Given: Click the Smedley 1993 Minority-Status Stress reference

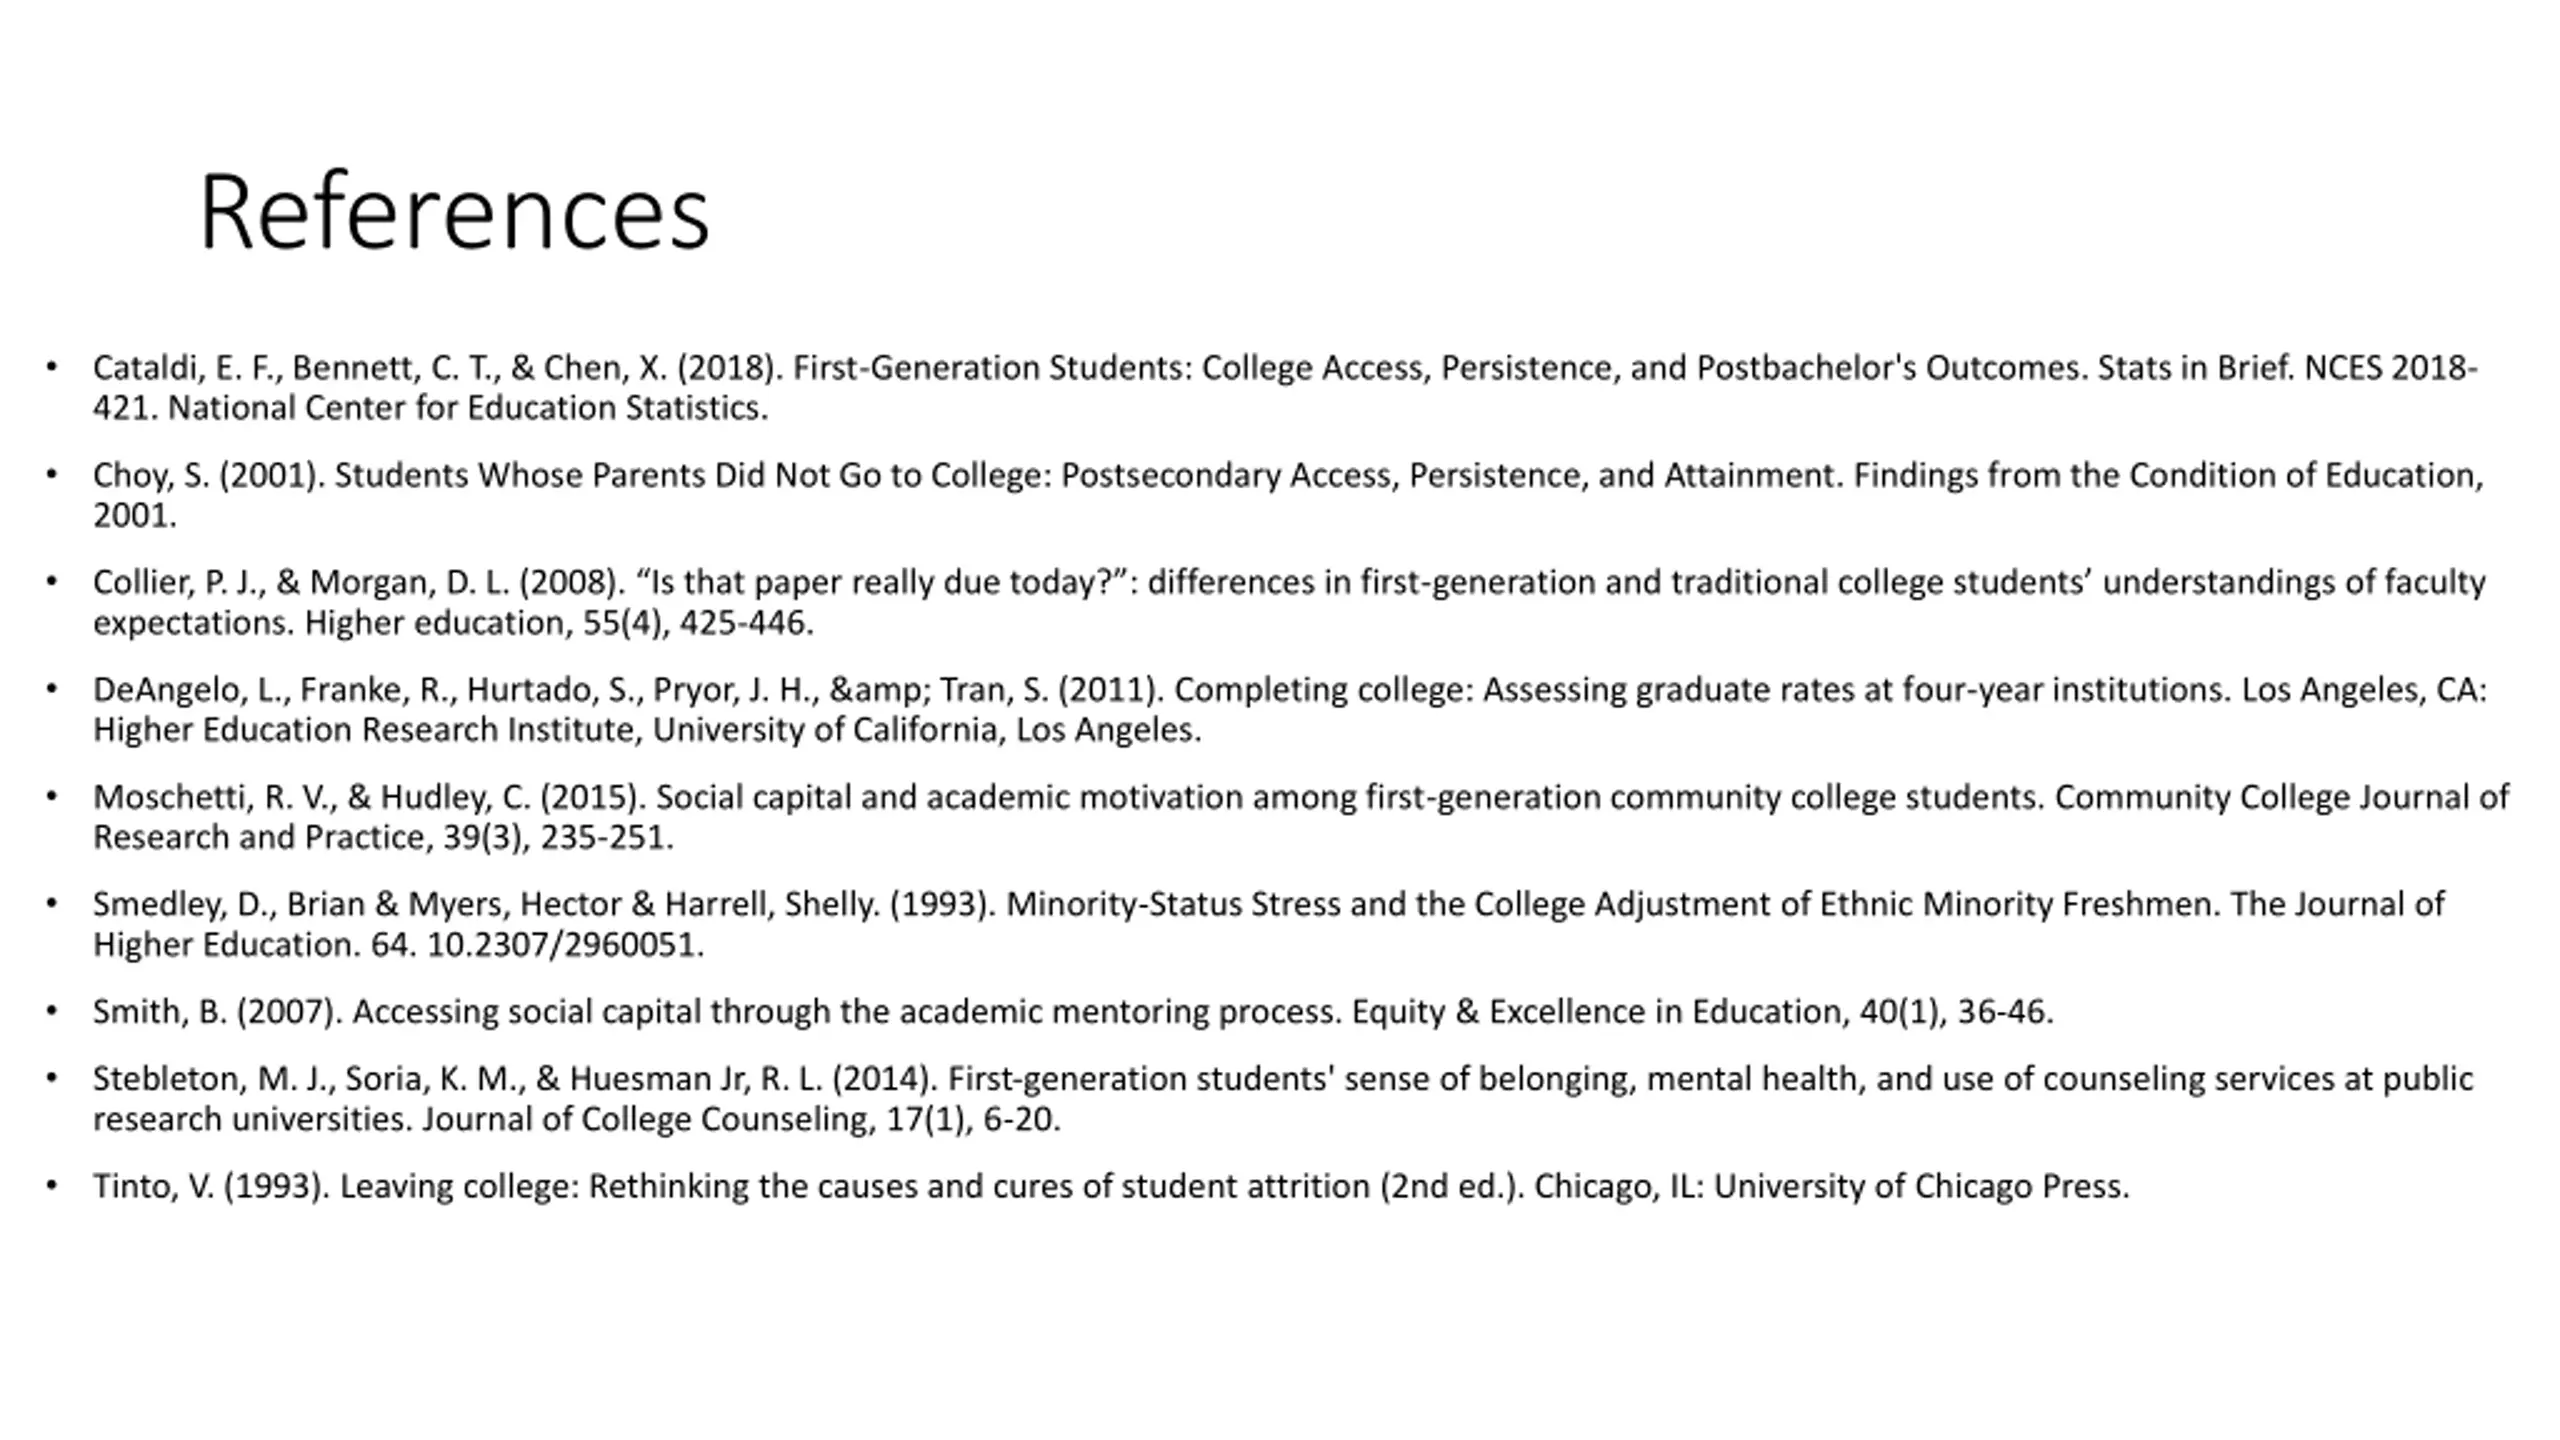Looking at the screenshot, I should (x=1268, y=924).
